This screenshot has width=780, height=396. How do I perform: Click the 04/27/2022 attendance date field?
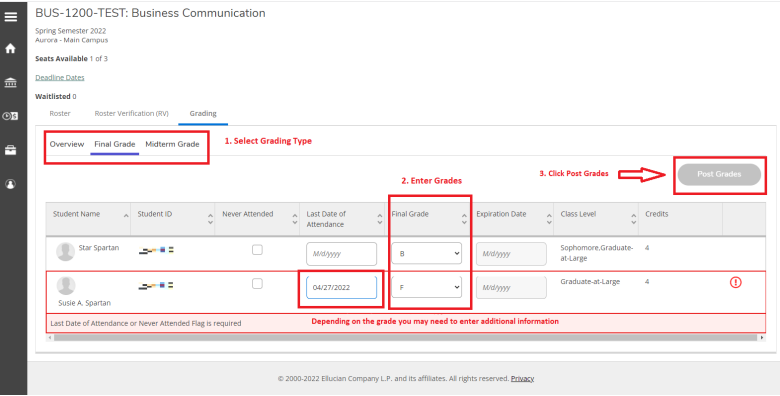[341, 288]
